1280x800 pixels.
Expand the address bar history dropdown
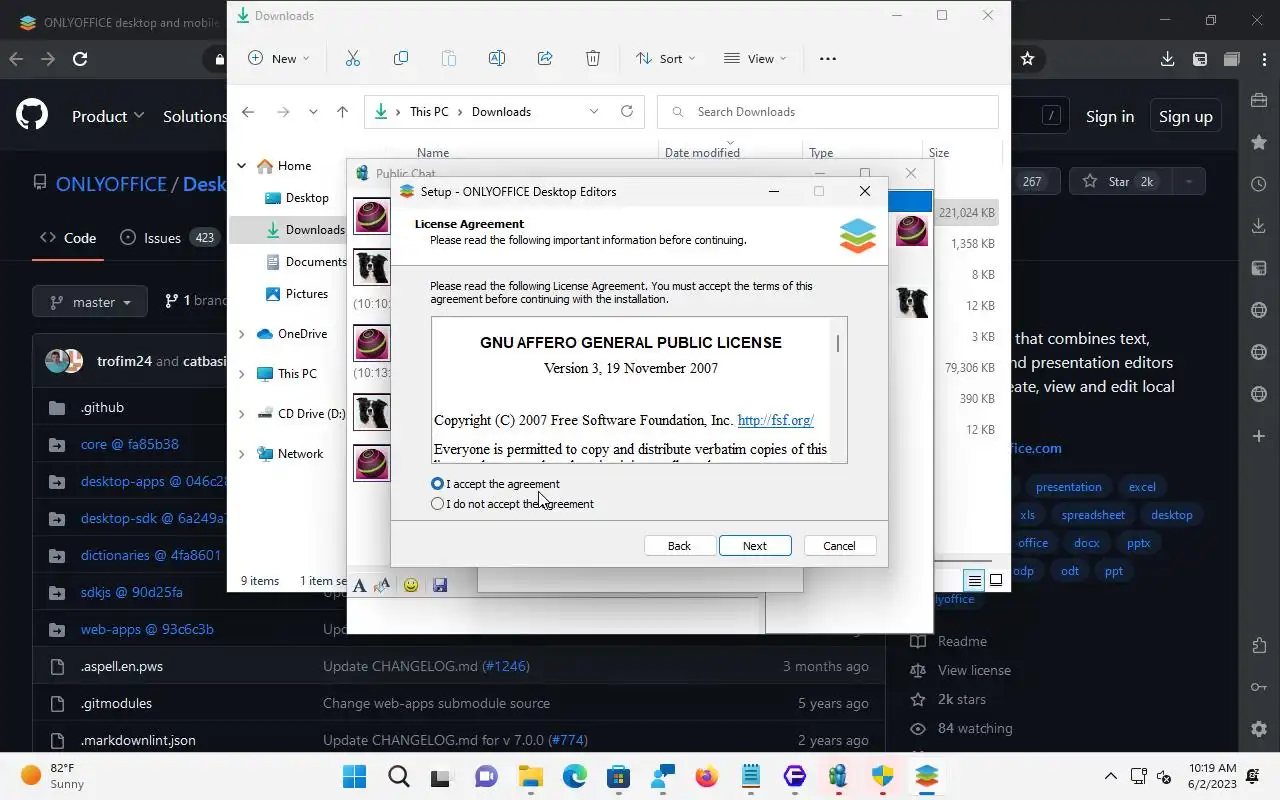pyautogui.click(x=594, y=112)
